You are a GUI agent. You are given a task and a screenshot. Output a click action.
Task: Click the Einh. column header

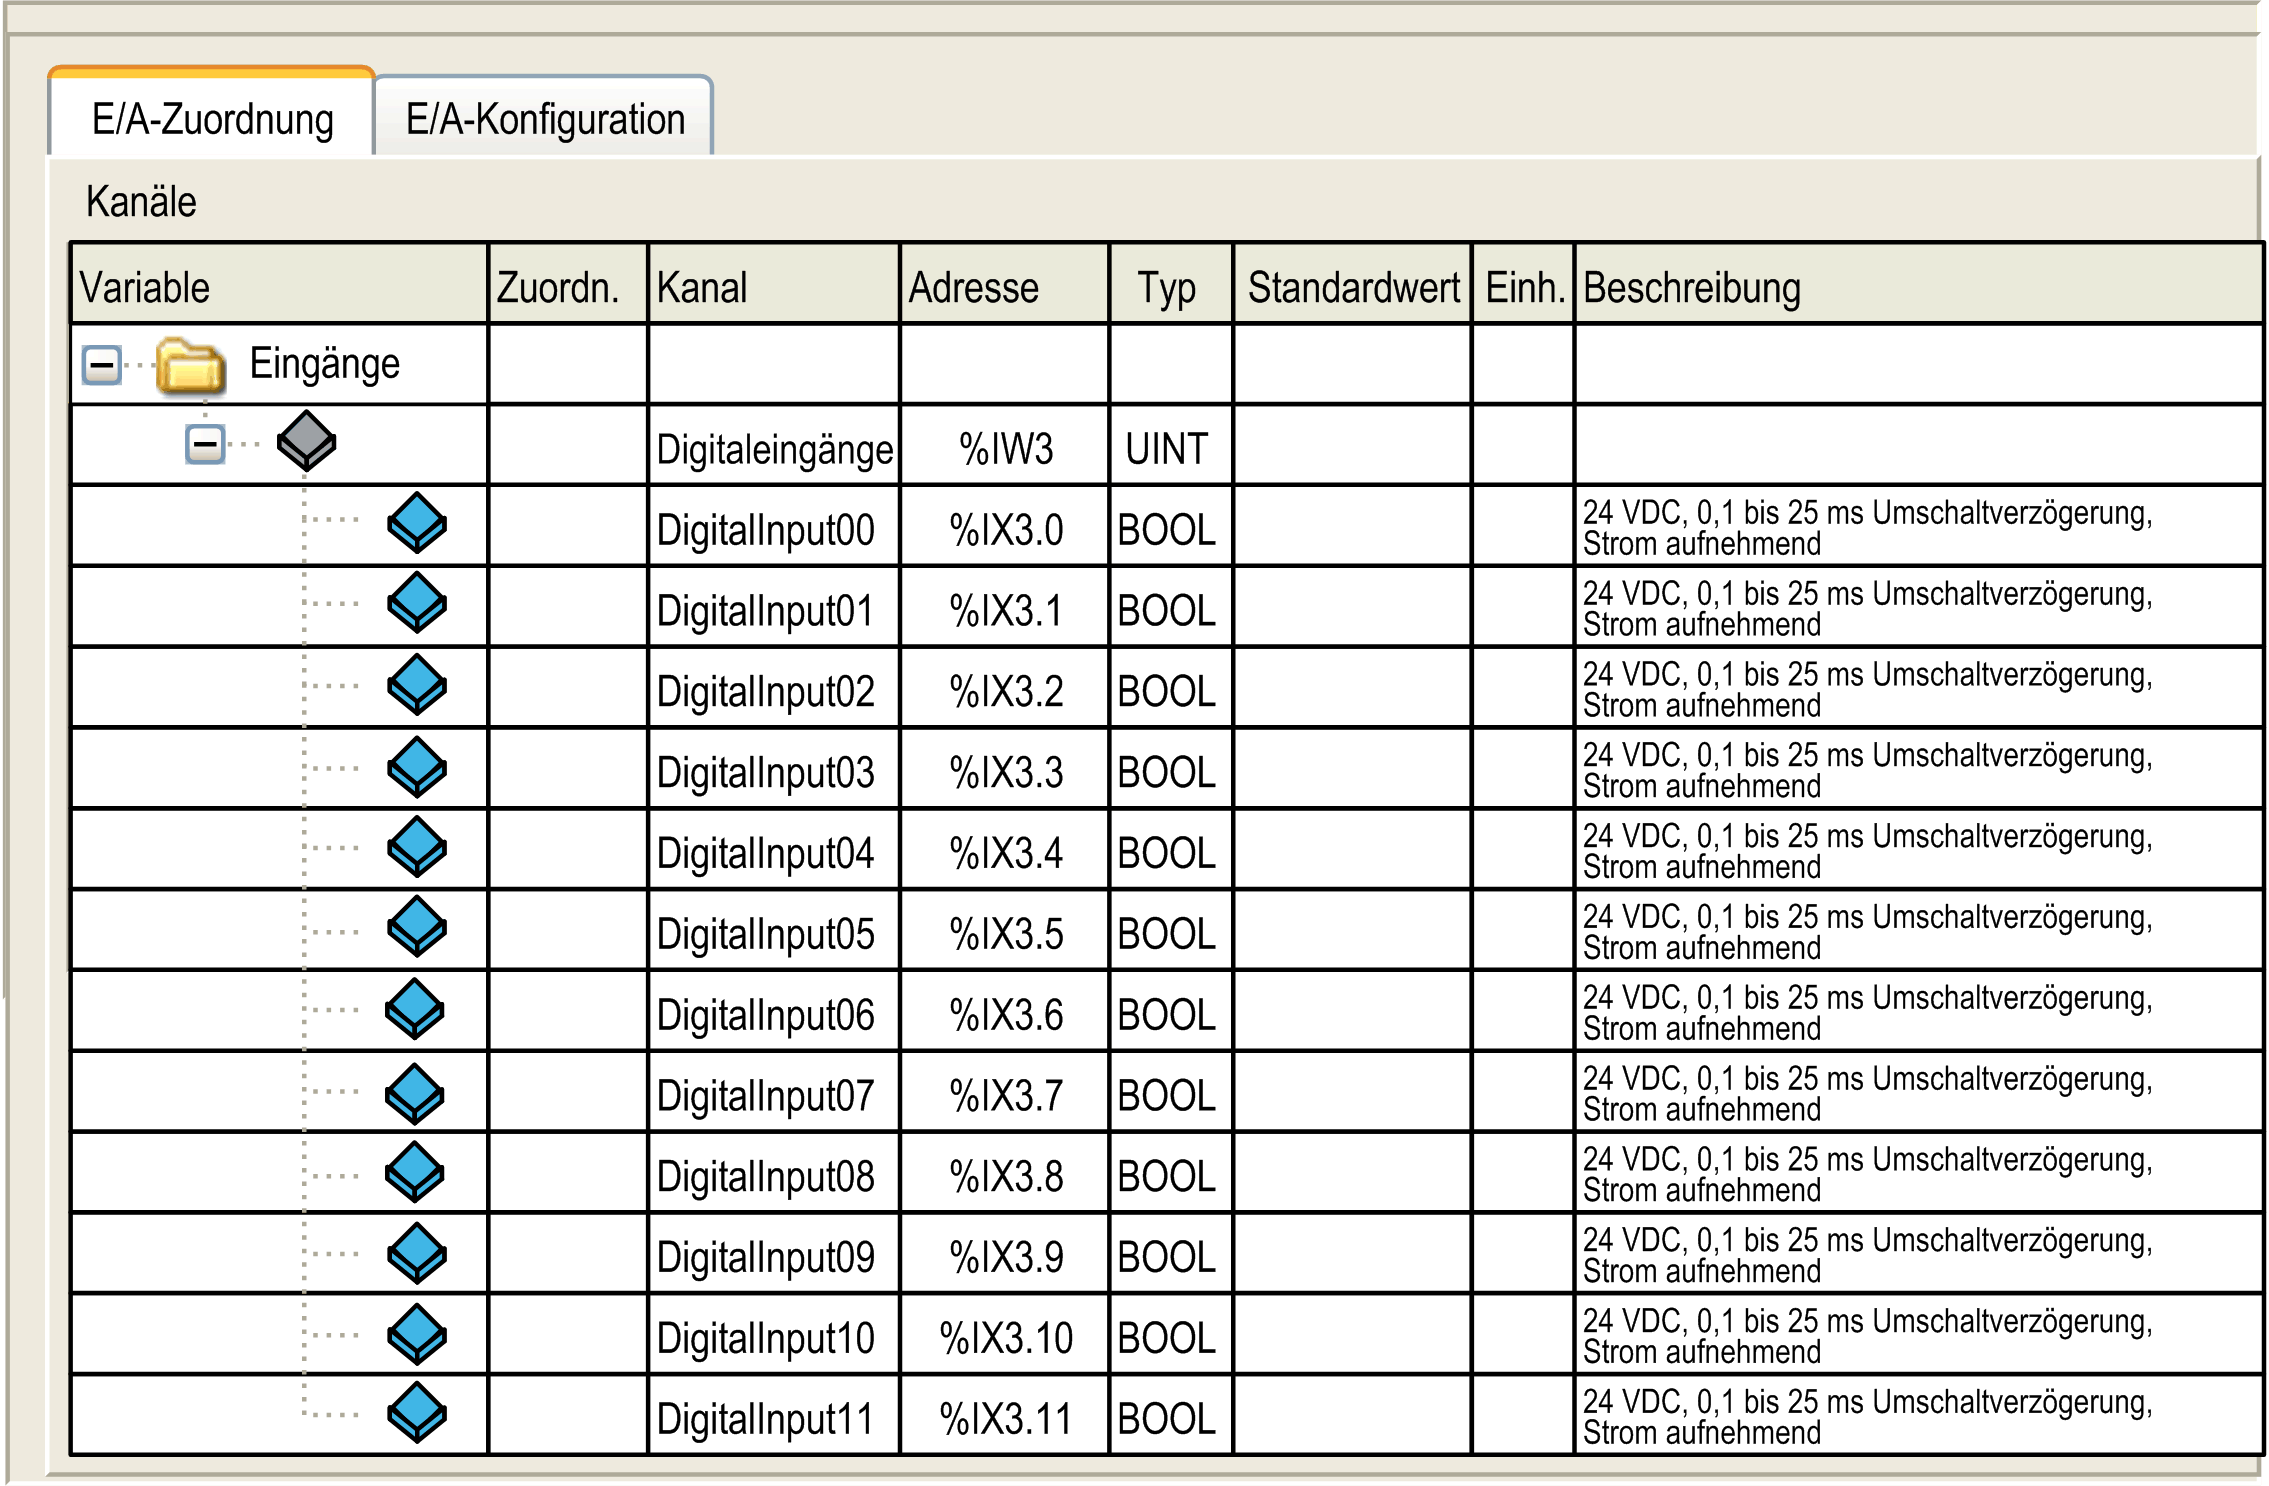point(1523,284)
